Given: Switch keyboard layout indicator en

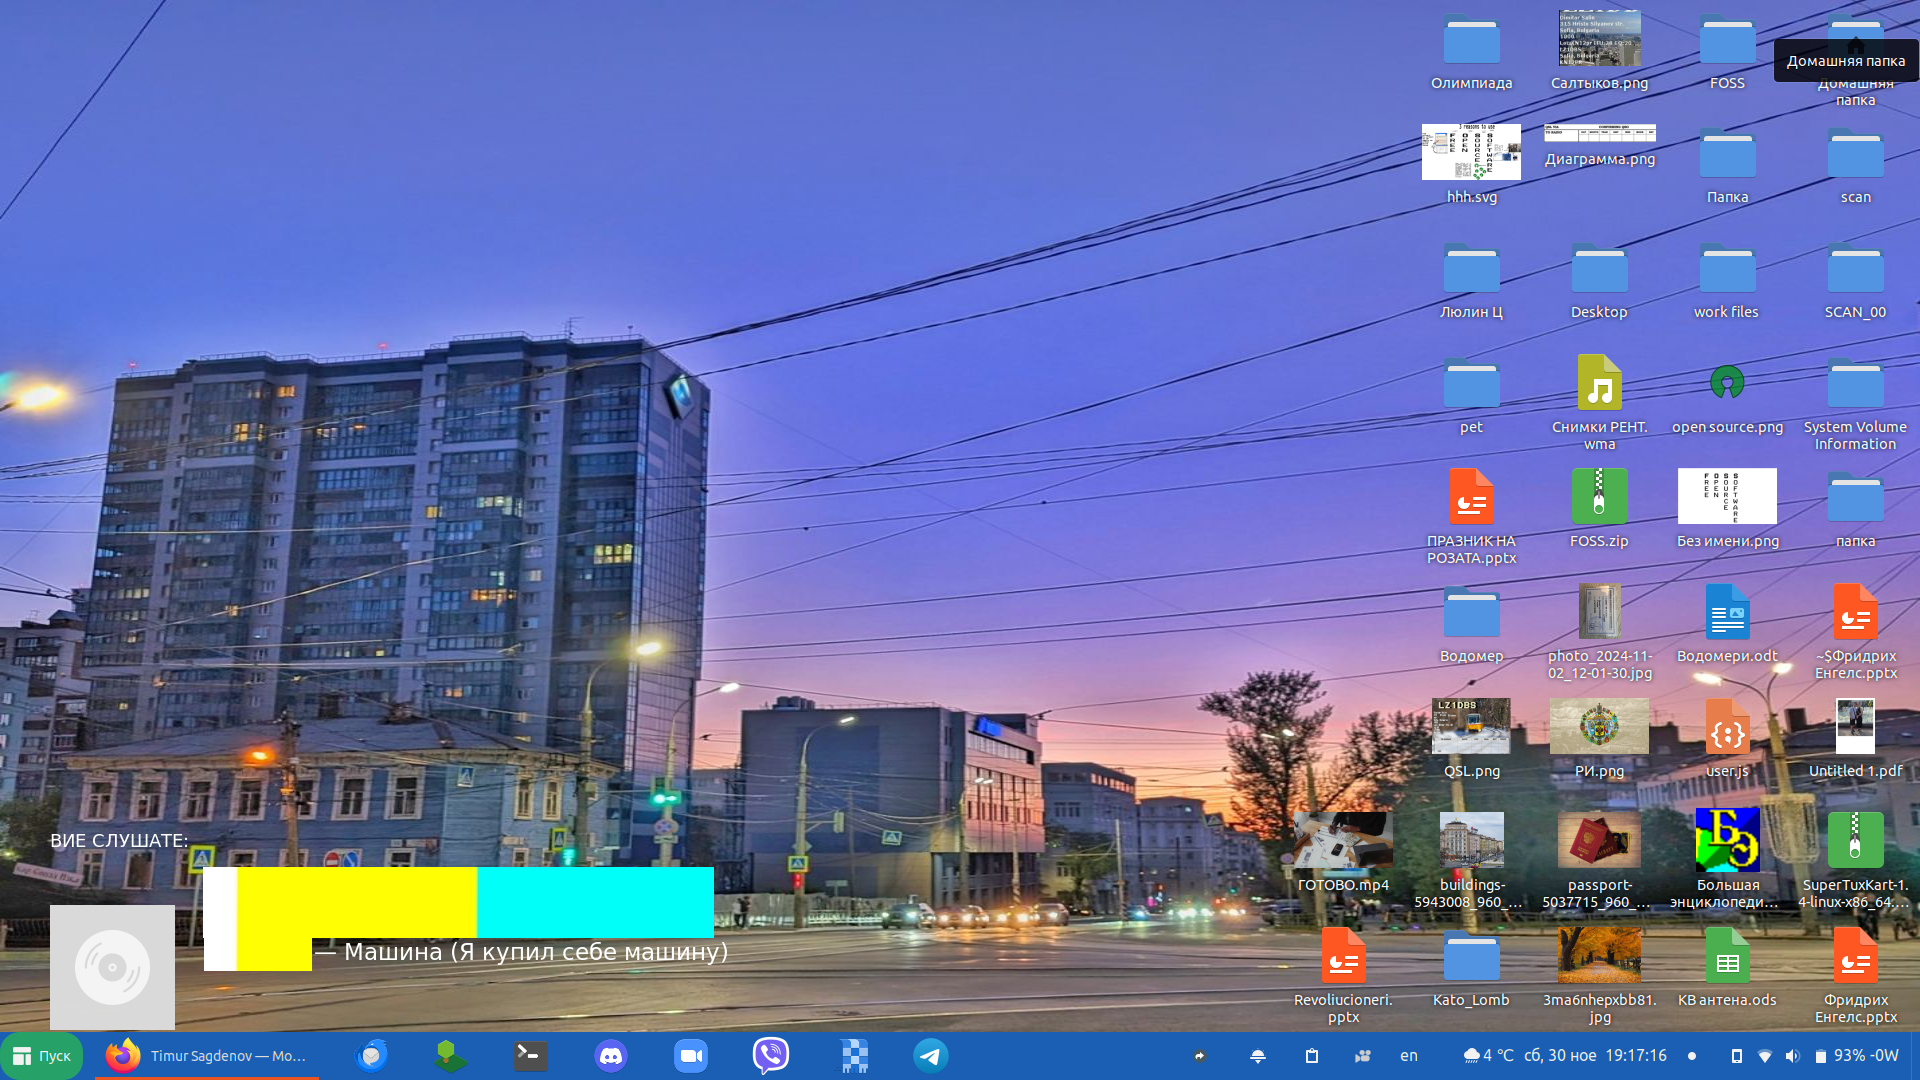Looking at the screenshot, I should pos(1408,1056).
